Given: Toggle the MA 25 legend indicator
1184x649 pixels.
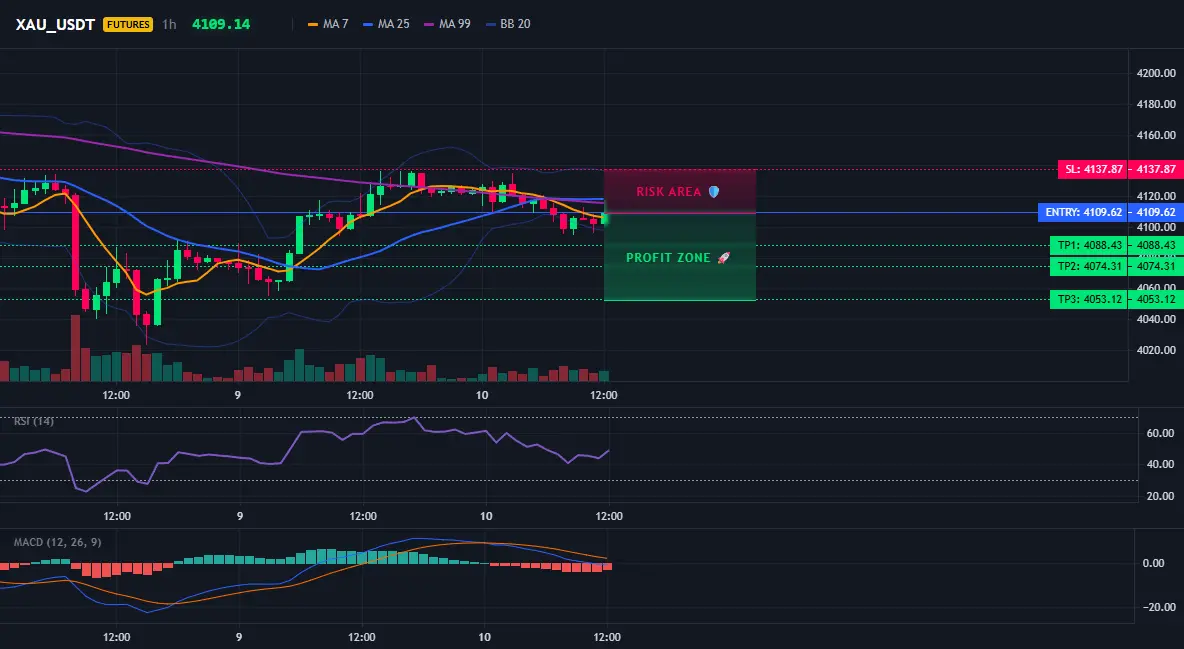Looking at the screenshot, I should point(386,24).
